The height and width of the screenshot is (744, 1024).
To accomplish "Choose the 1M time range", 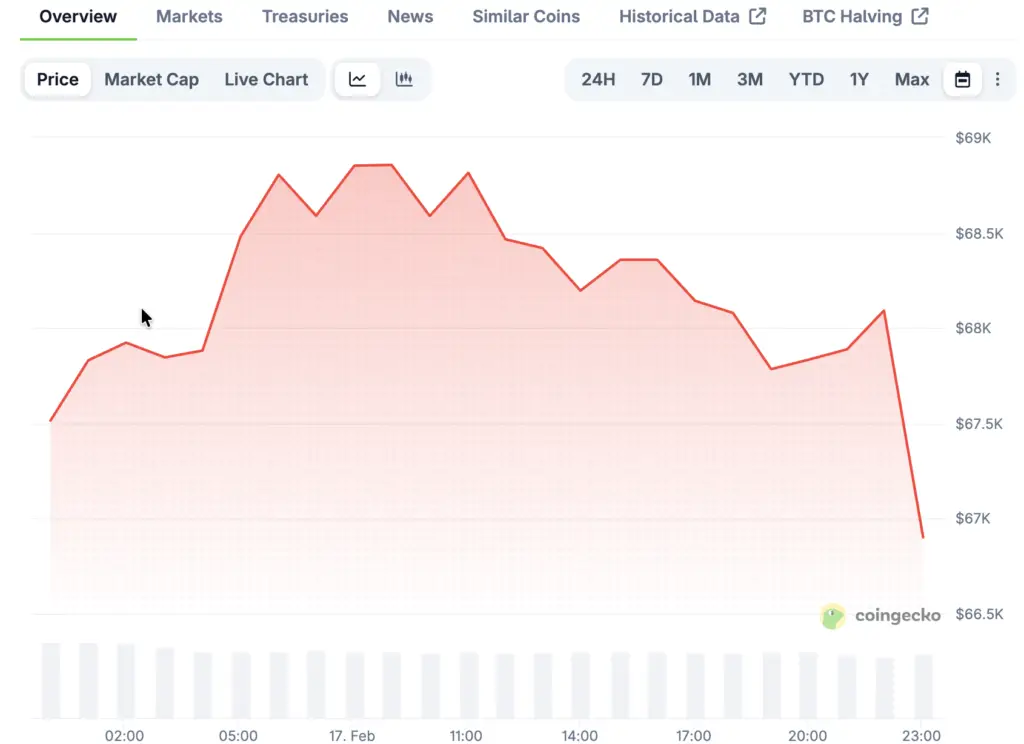I will [x=699, y=80].
